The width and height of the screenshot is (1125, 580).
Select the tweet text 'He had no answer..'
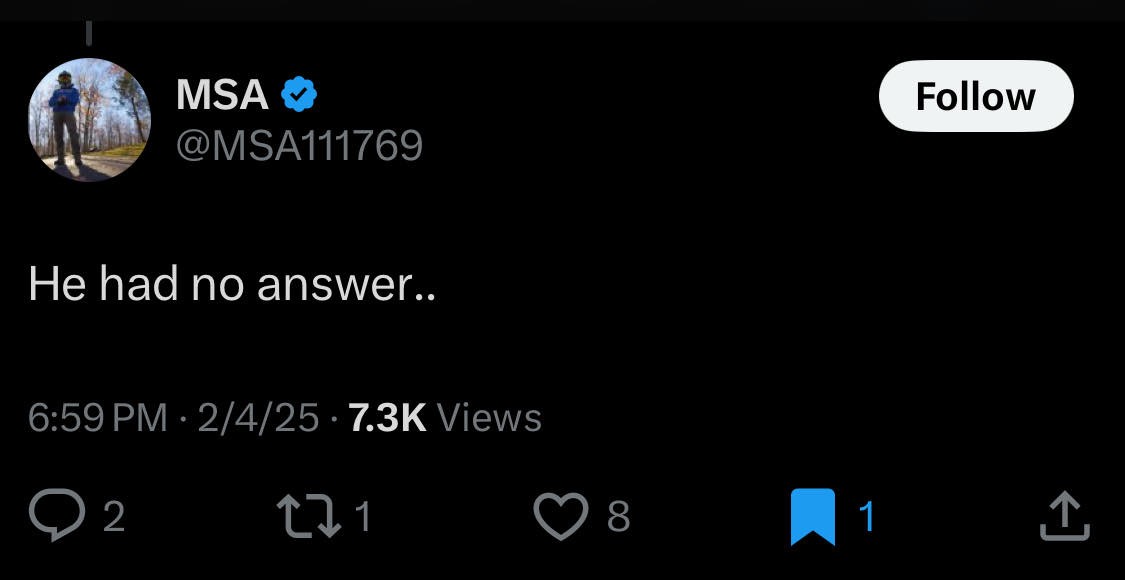(x=232, y=285)
